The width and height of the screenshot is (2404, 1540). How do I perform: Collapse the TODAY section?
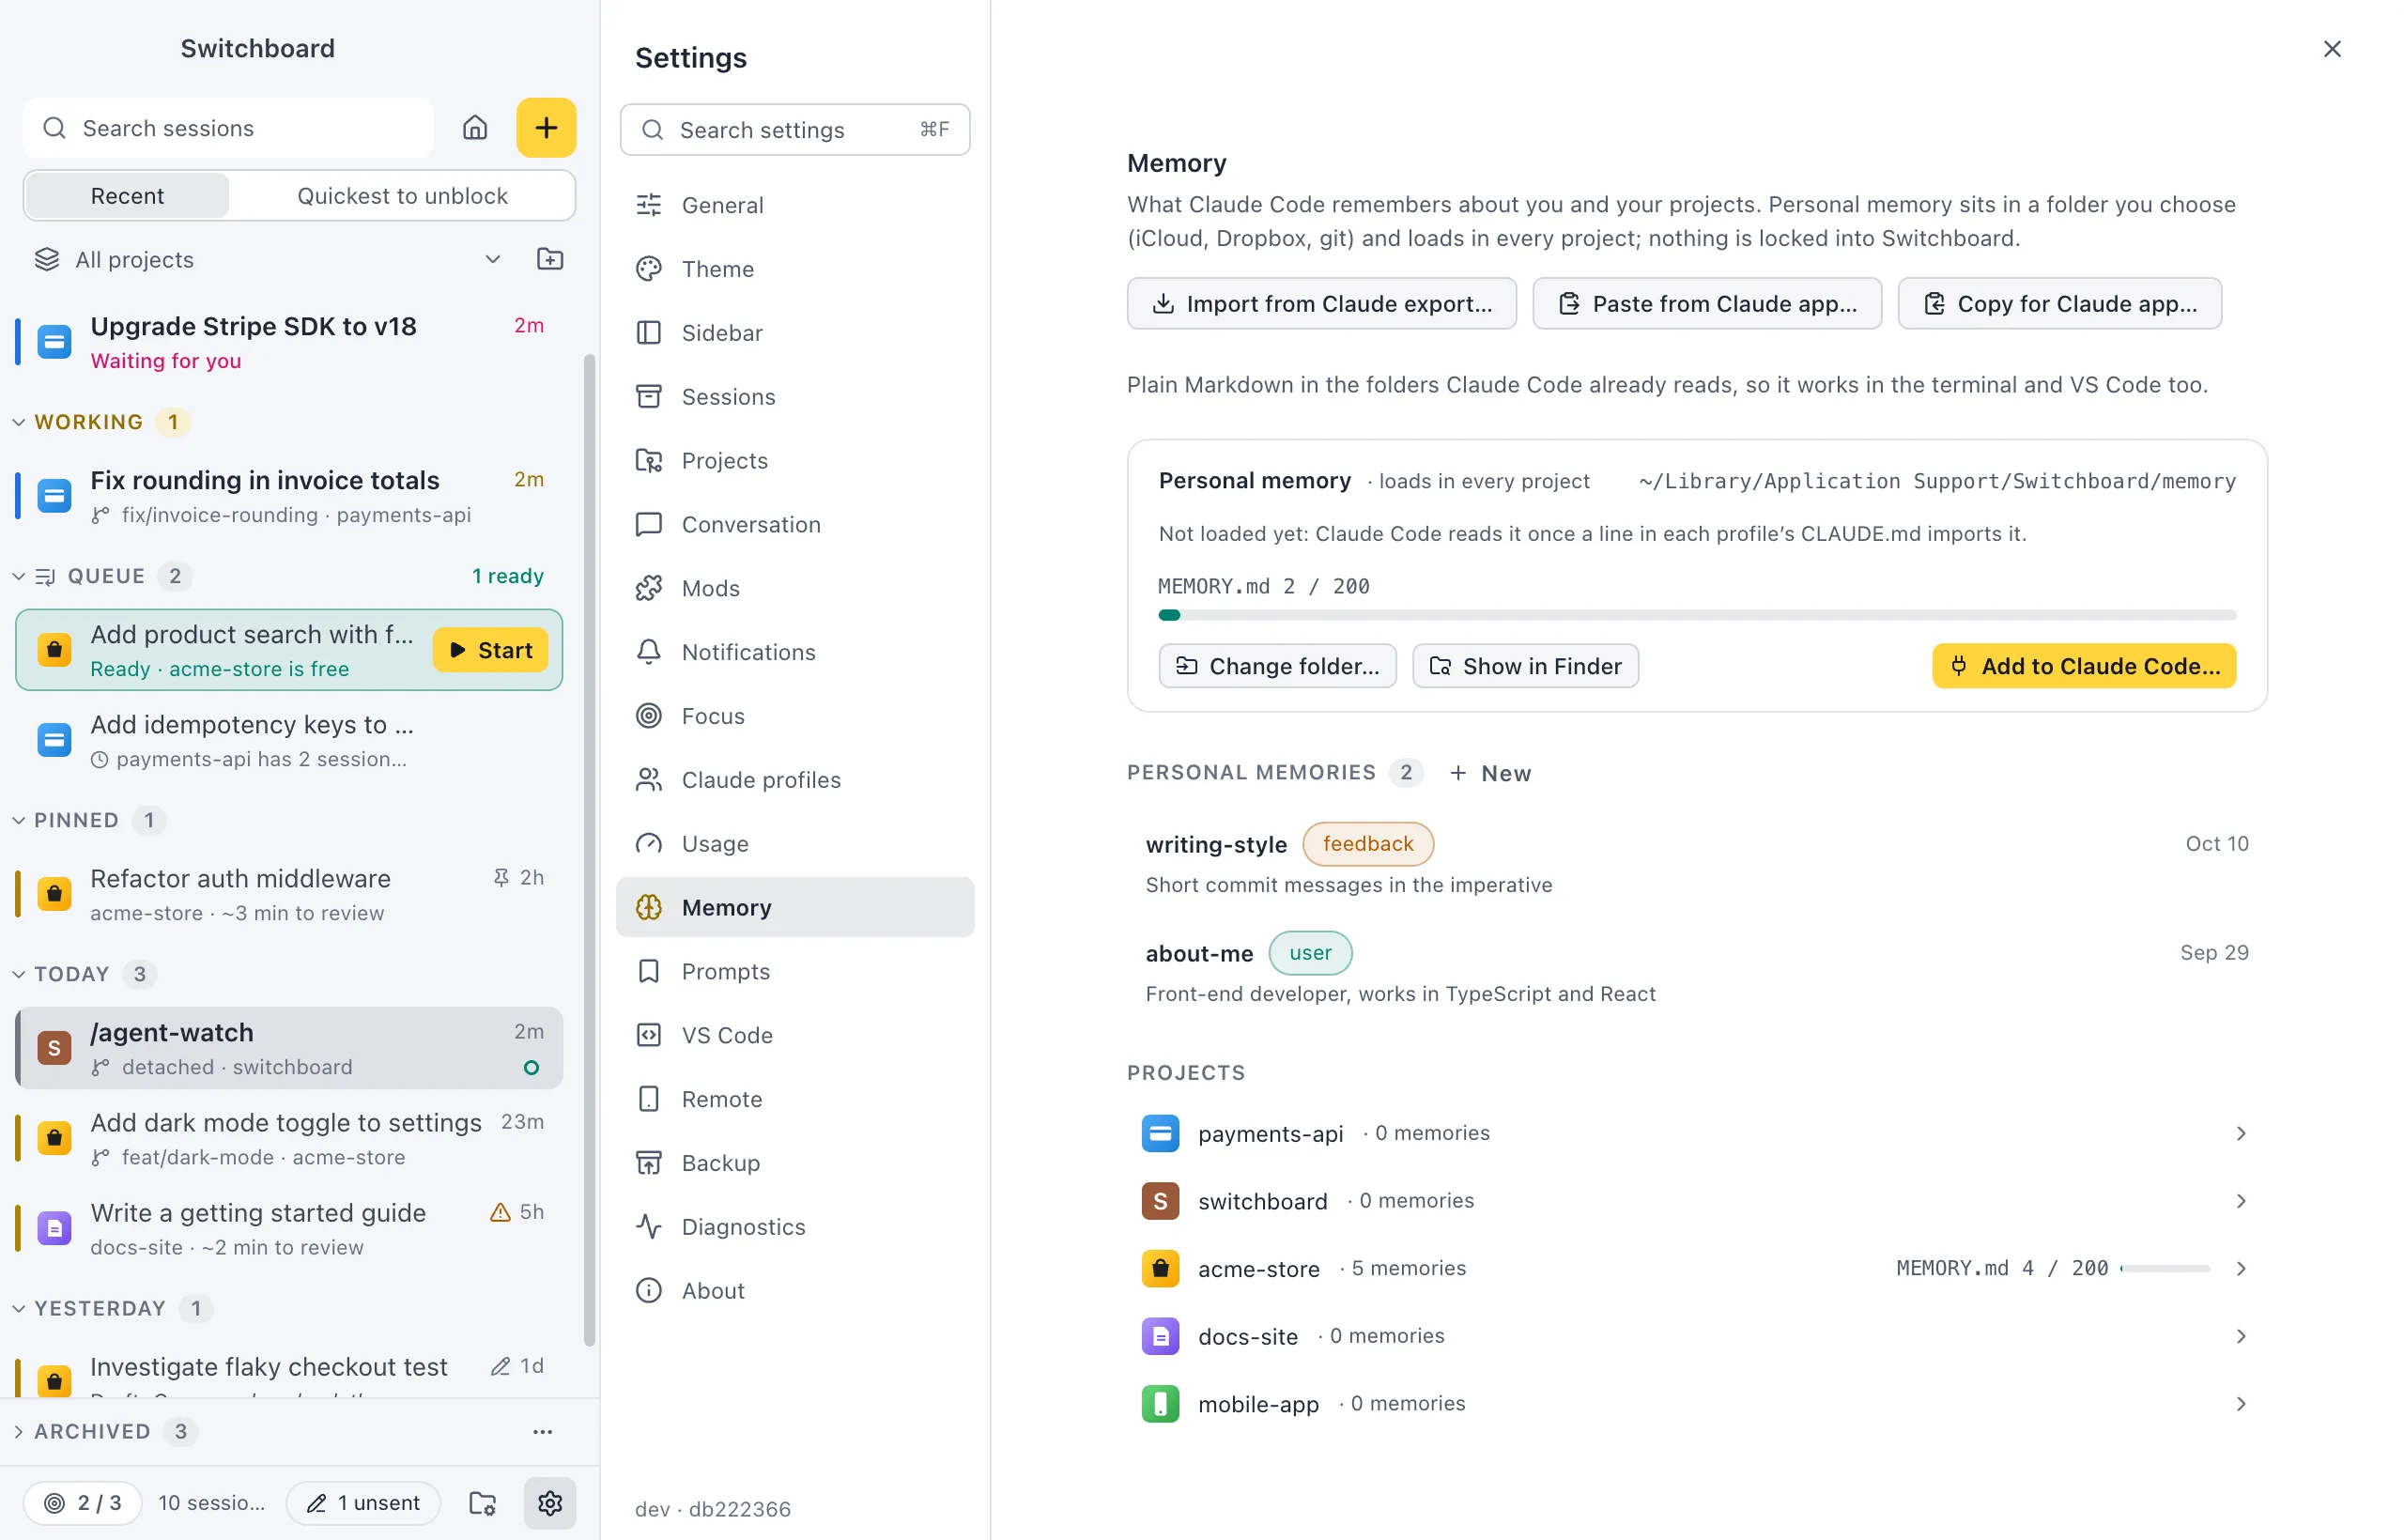coord(19,974)
